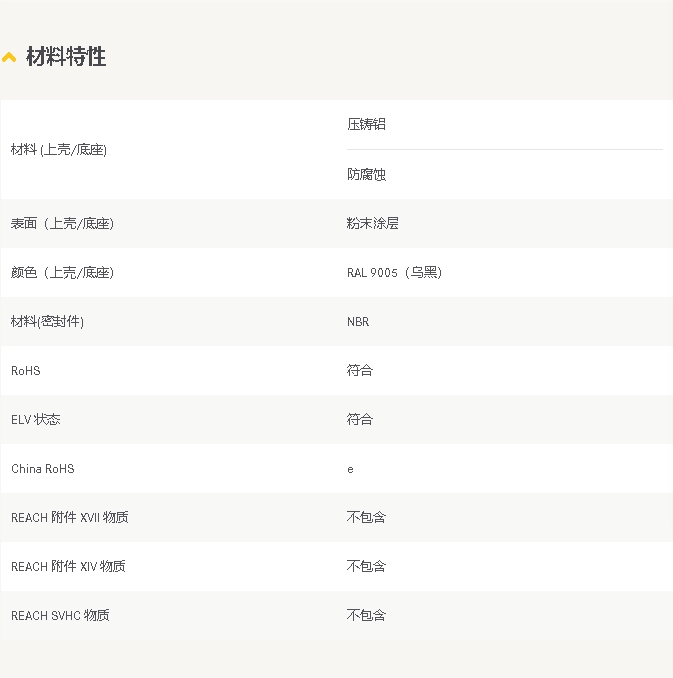This screenshot has height=678, width=673.
Task: Select the ELV 状态 label
Action: pyautogui.click(x=36, y=419)
